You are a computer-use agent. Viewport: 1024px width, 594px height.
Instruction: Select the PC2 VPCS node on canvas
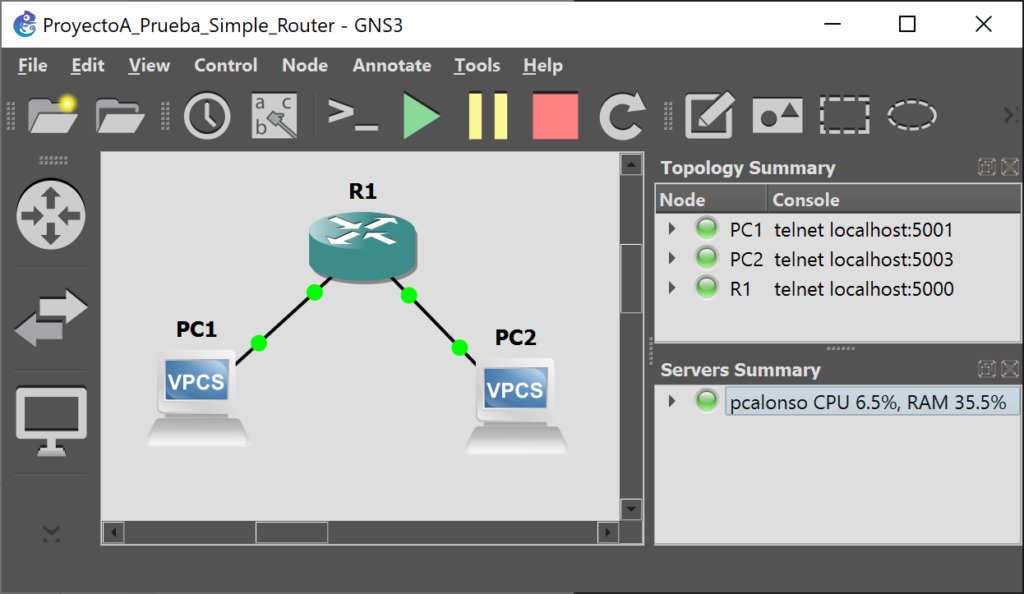coord(516,406)
